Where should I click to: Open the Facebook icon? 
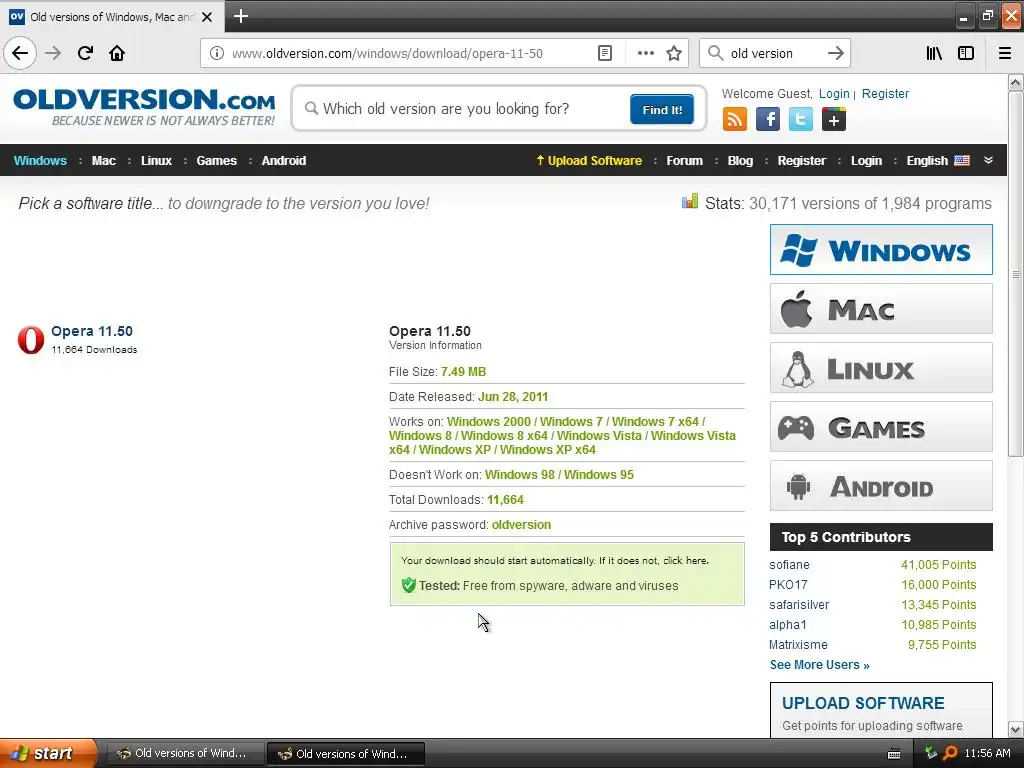click(x=768, y=120)
